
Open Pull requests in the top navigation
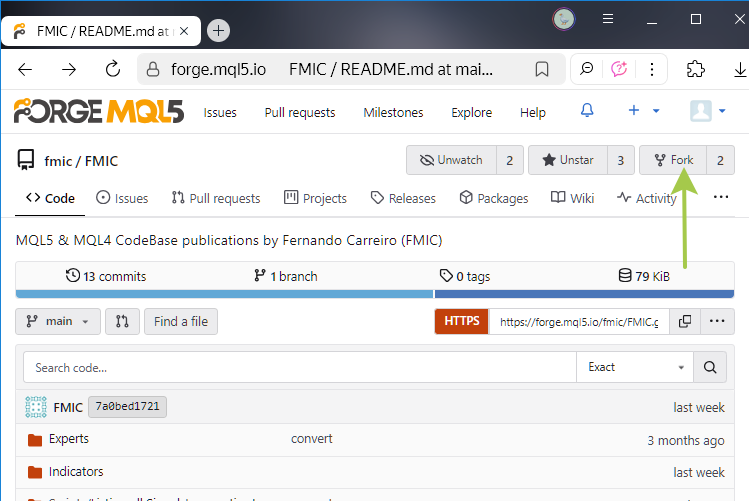point(300,113)
